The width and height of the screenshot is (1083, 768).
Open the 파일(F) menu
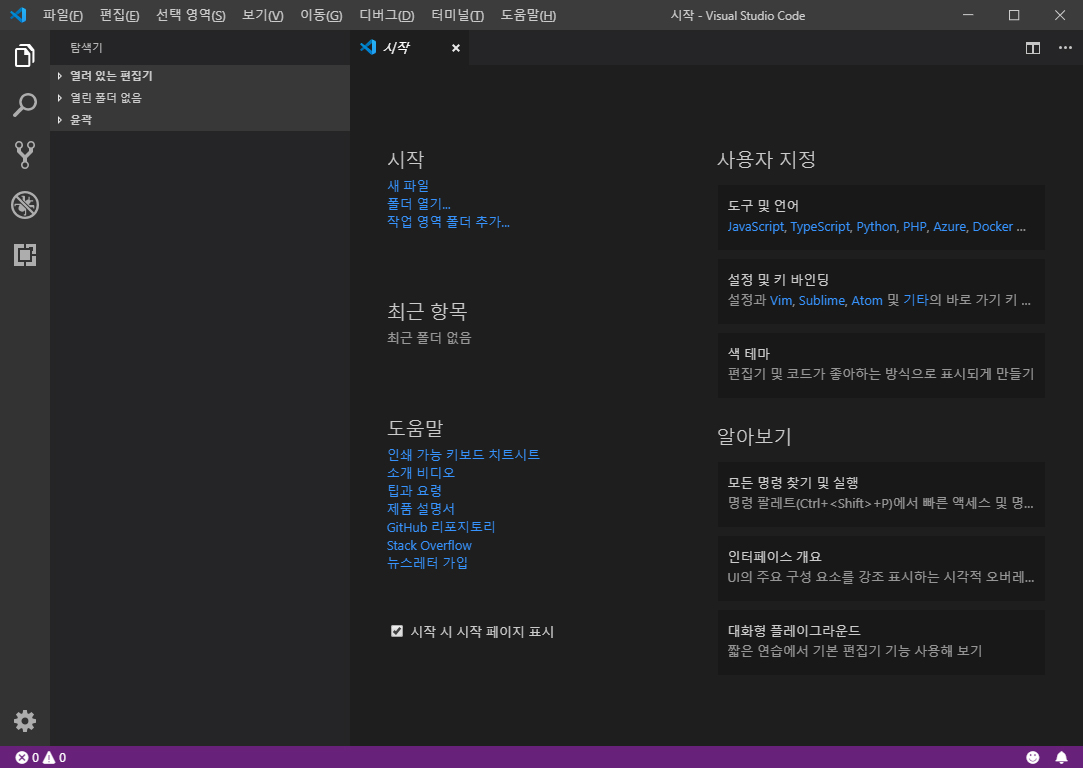(x=63, y=15)
